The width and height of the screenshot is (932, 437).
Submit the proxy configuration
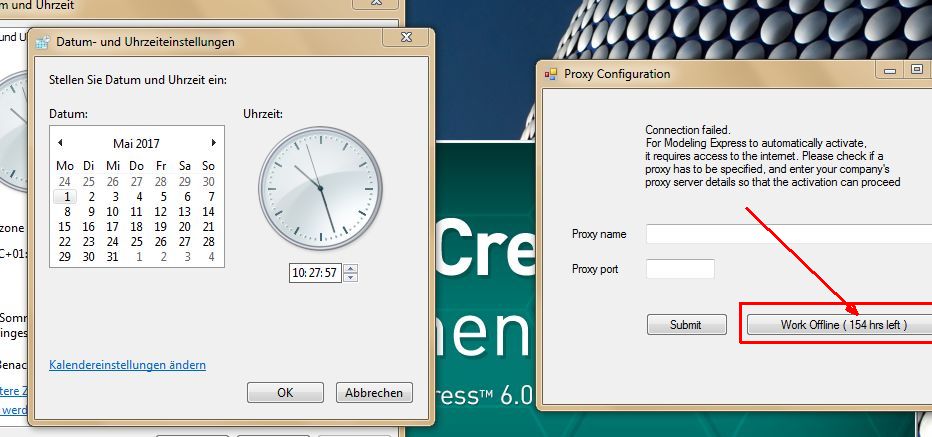click(x=687, y=325)
